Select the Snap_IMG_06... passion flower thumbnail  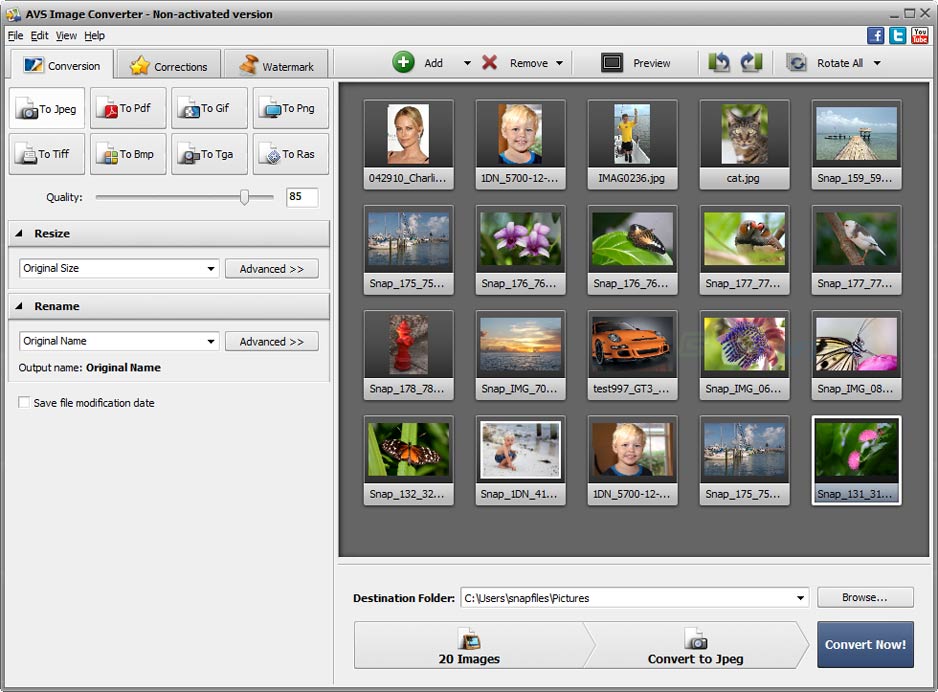pos(744,355)
